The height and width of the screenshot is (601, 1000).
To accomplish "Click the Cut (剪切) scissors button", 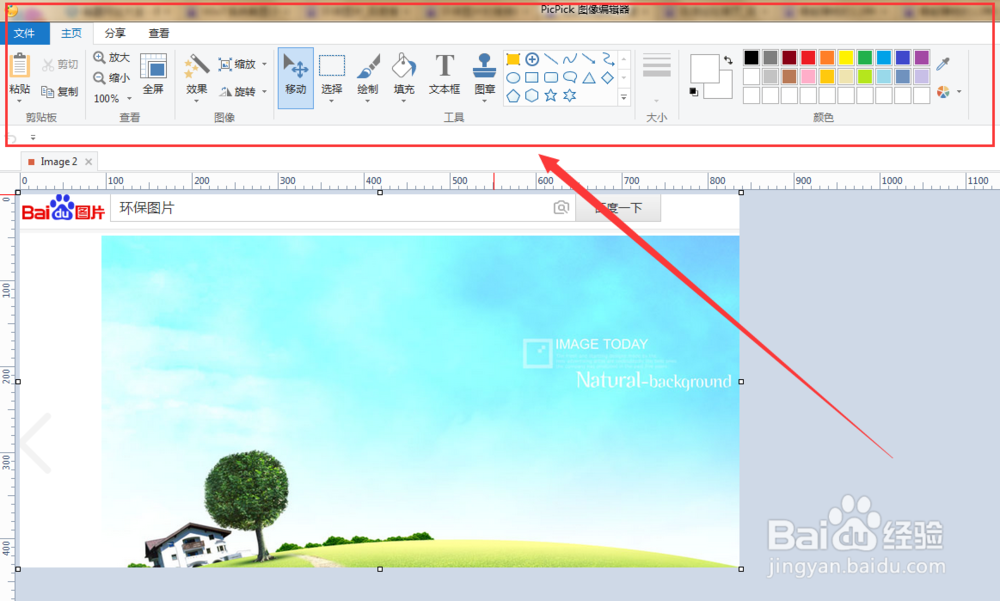I will coord(60,64).
